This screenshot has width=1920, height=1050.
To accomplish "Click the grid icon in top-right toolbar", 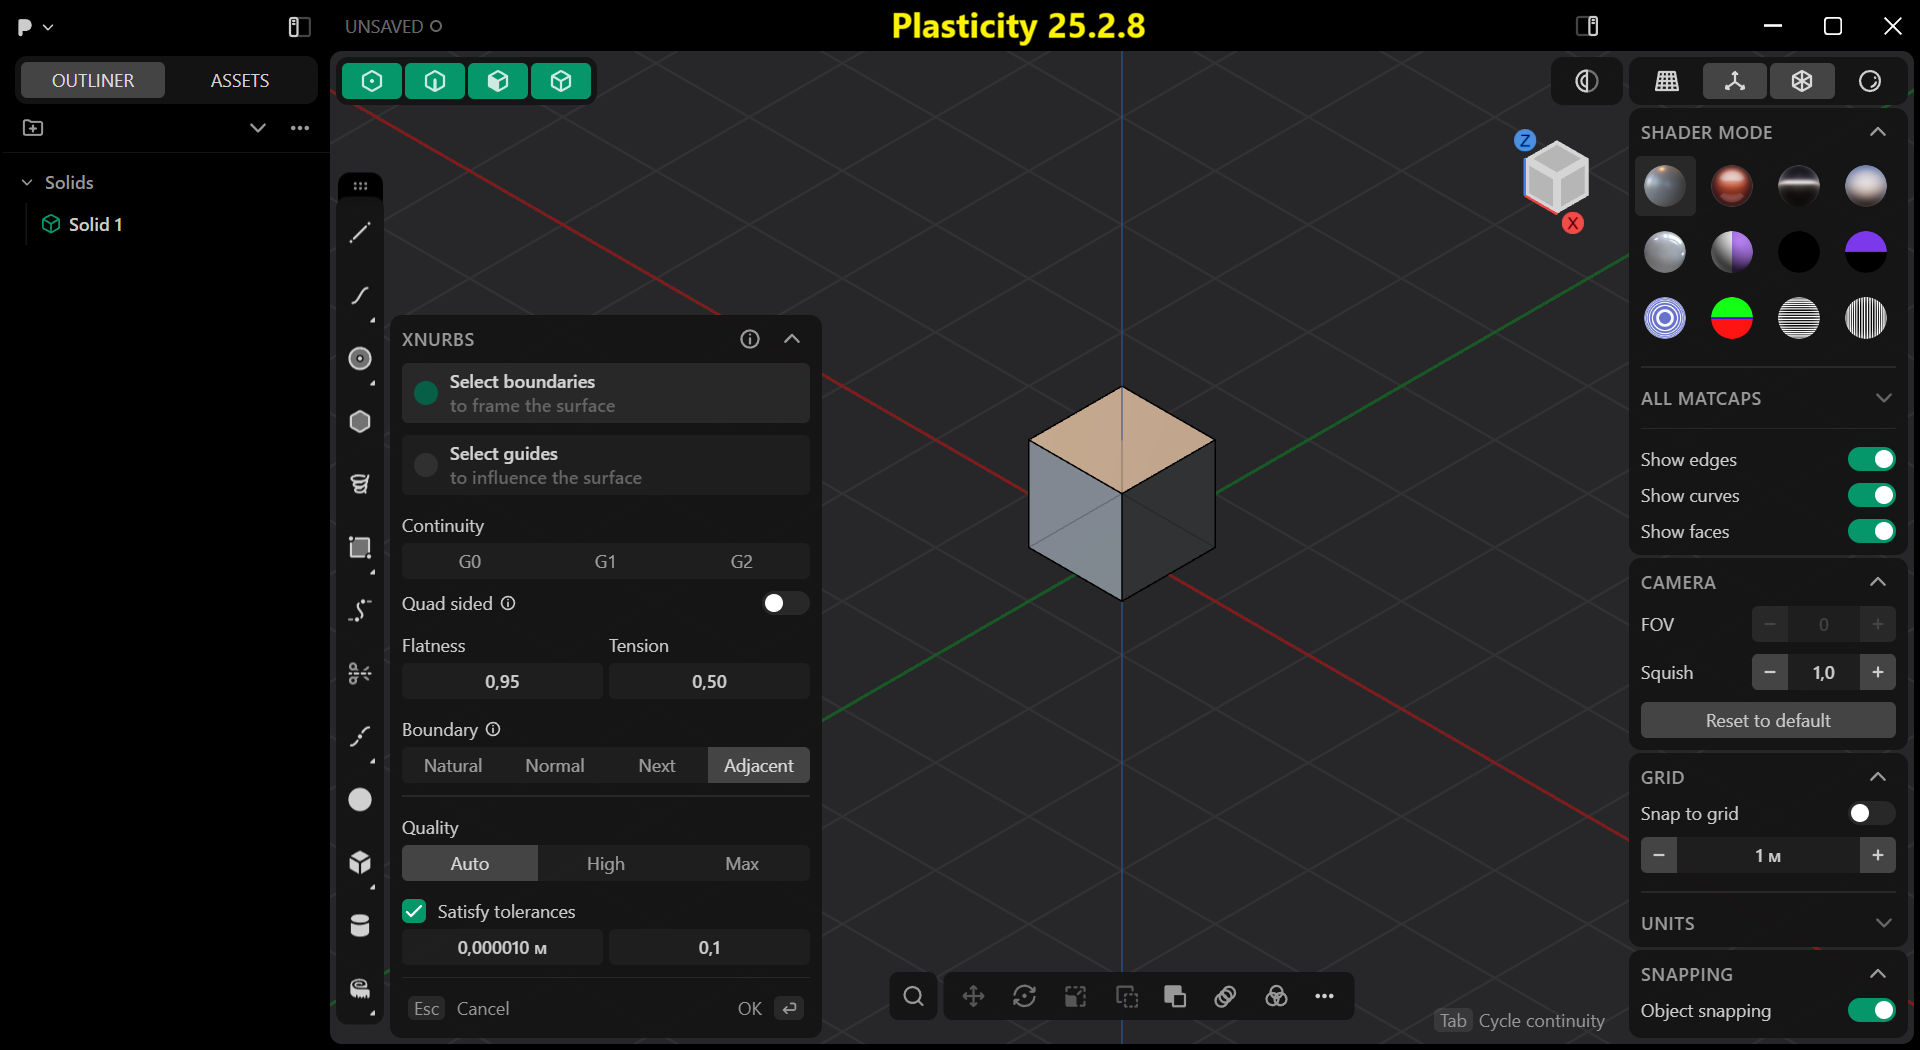I will tap(1667, 81).
